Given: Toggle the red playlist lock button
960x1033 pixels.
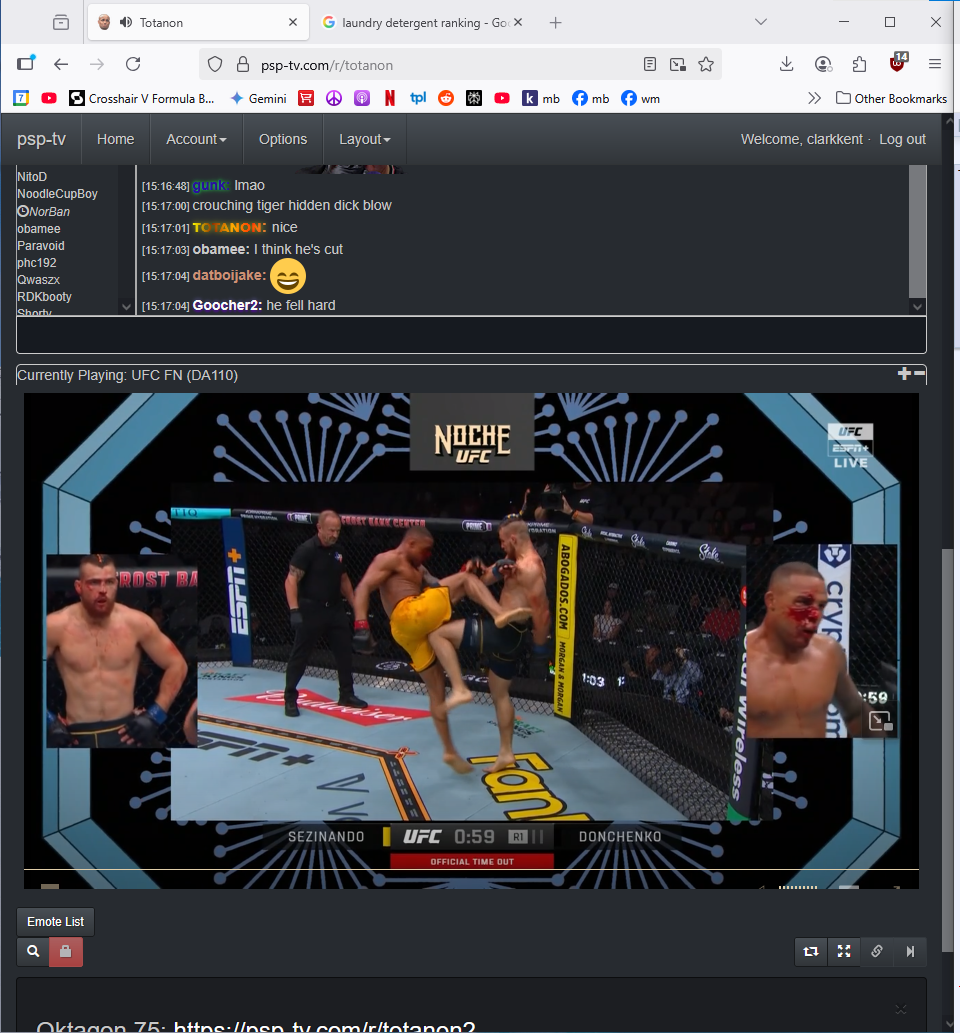Looking at the screenshot, I should coord(66,951).
